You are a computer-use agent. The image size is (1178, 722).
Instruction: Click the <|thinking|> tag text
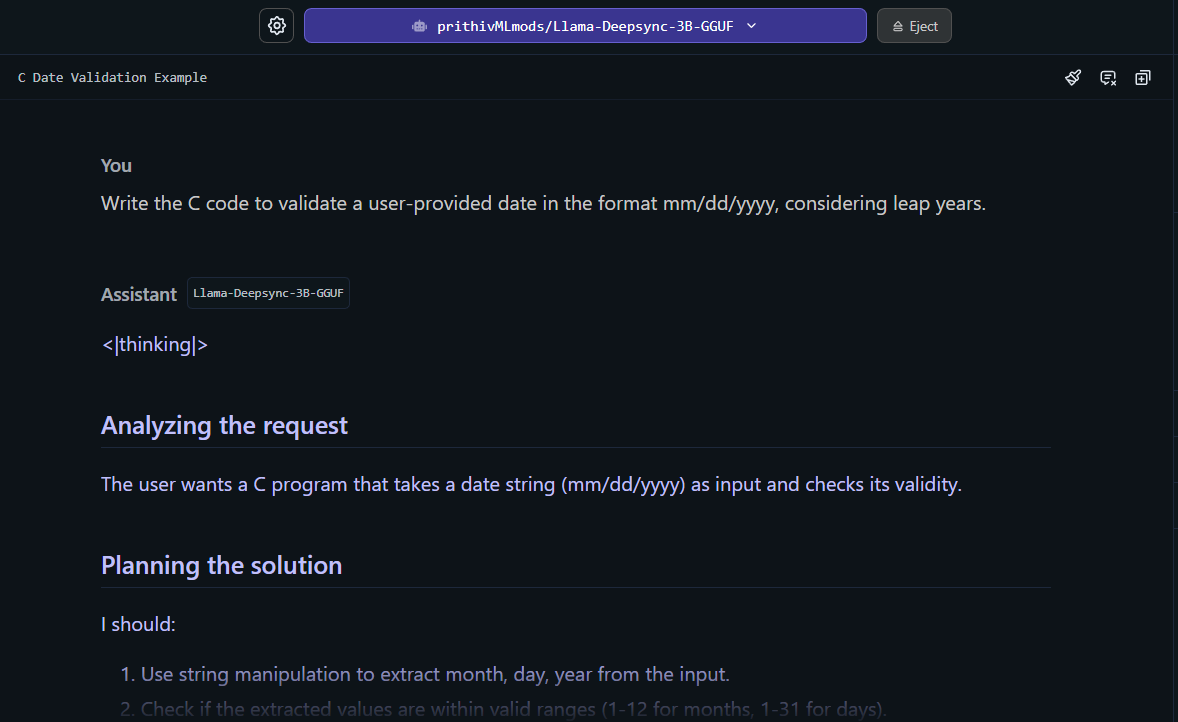[155, 345]
